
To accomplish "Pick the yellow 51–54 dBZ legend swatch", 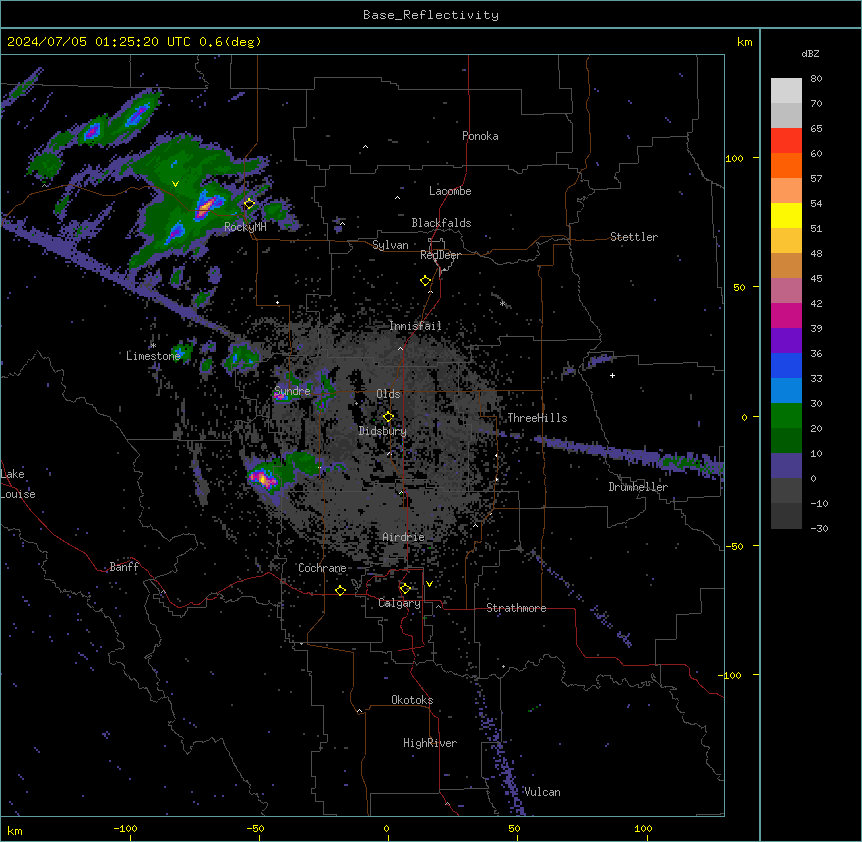I will (x=786, y=215).
